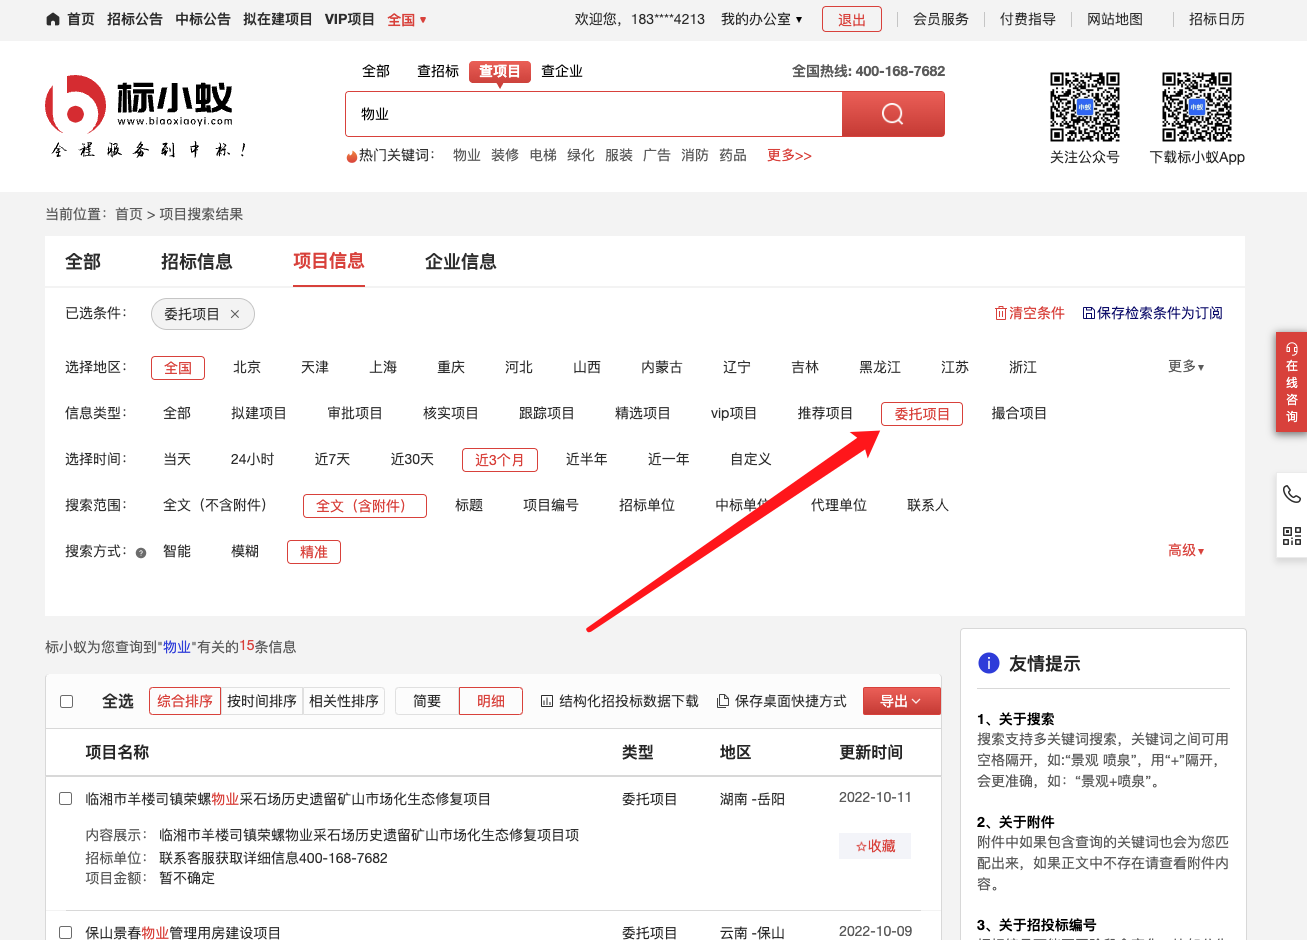Go to the home icon in top navigation

(53, 19)
